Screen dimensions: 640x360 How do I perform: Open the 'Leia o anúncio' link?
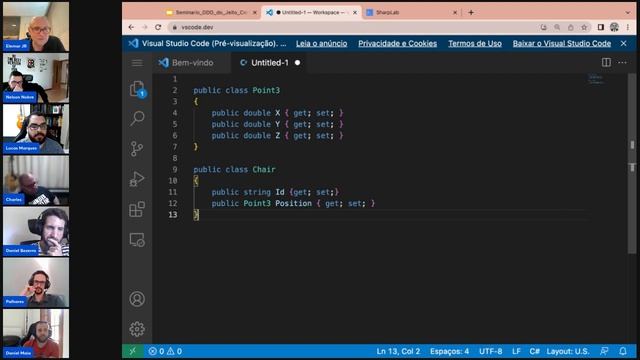pyautogui.click(x=322, y=43)
